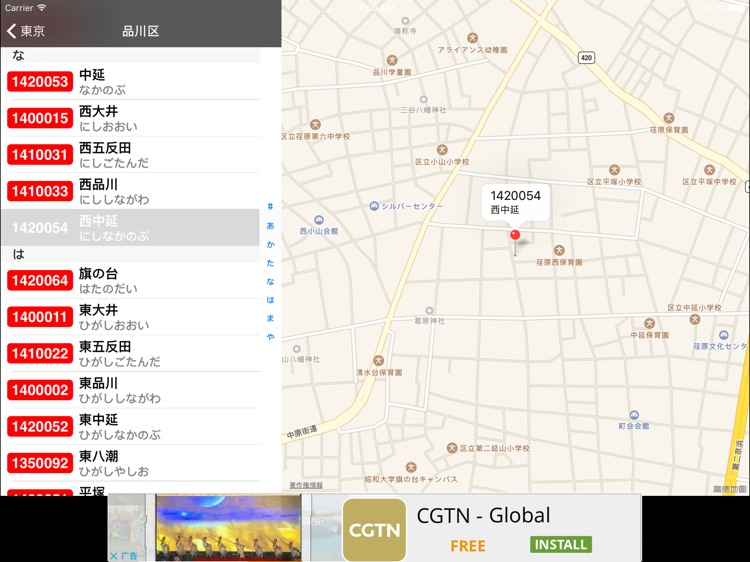Image resolution: width=750 pixels, height=562 pixels.
Task: Jump to # in the section index
Action: click(x=270, y=207)
